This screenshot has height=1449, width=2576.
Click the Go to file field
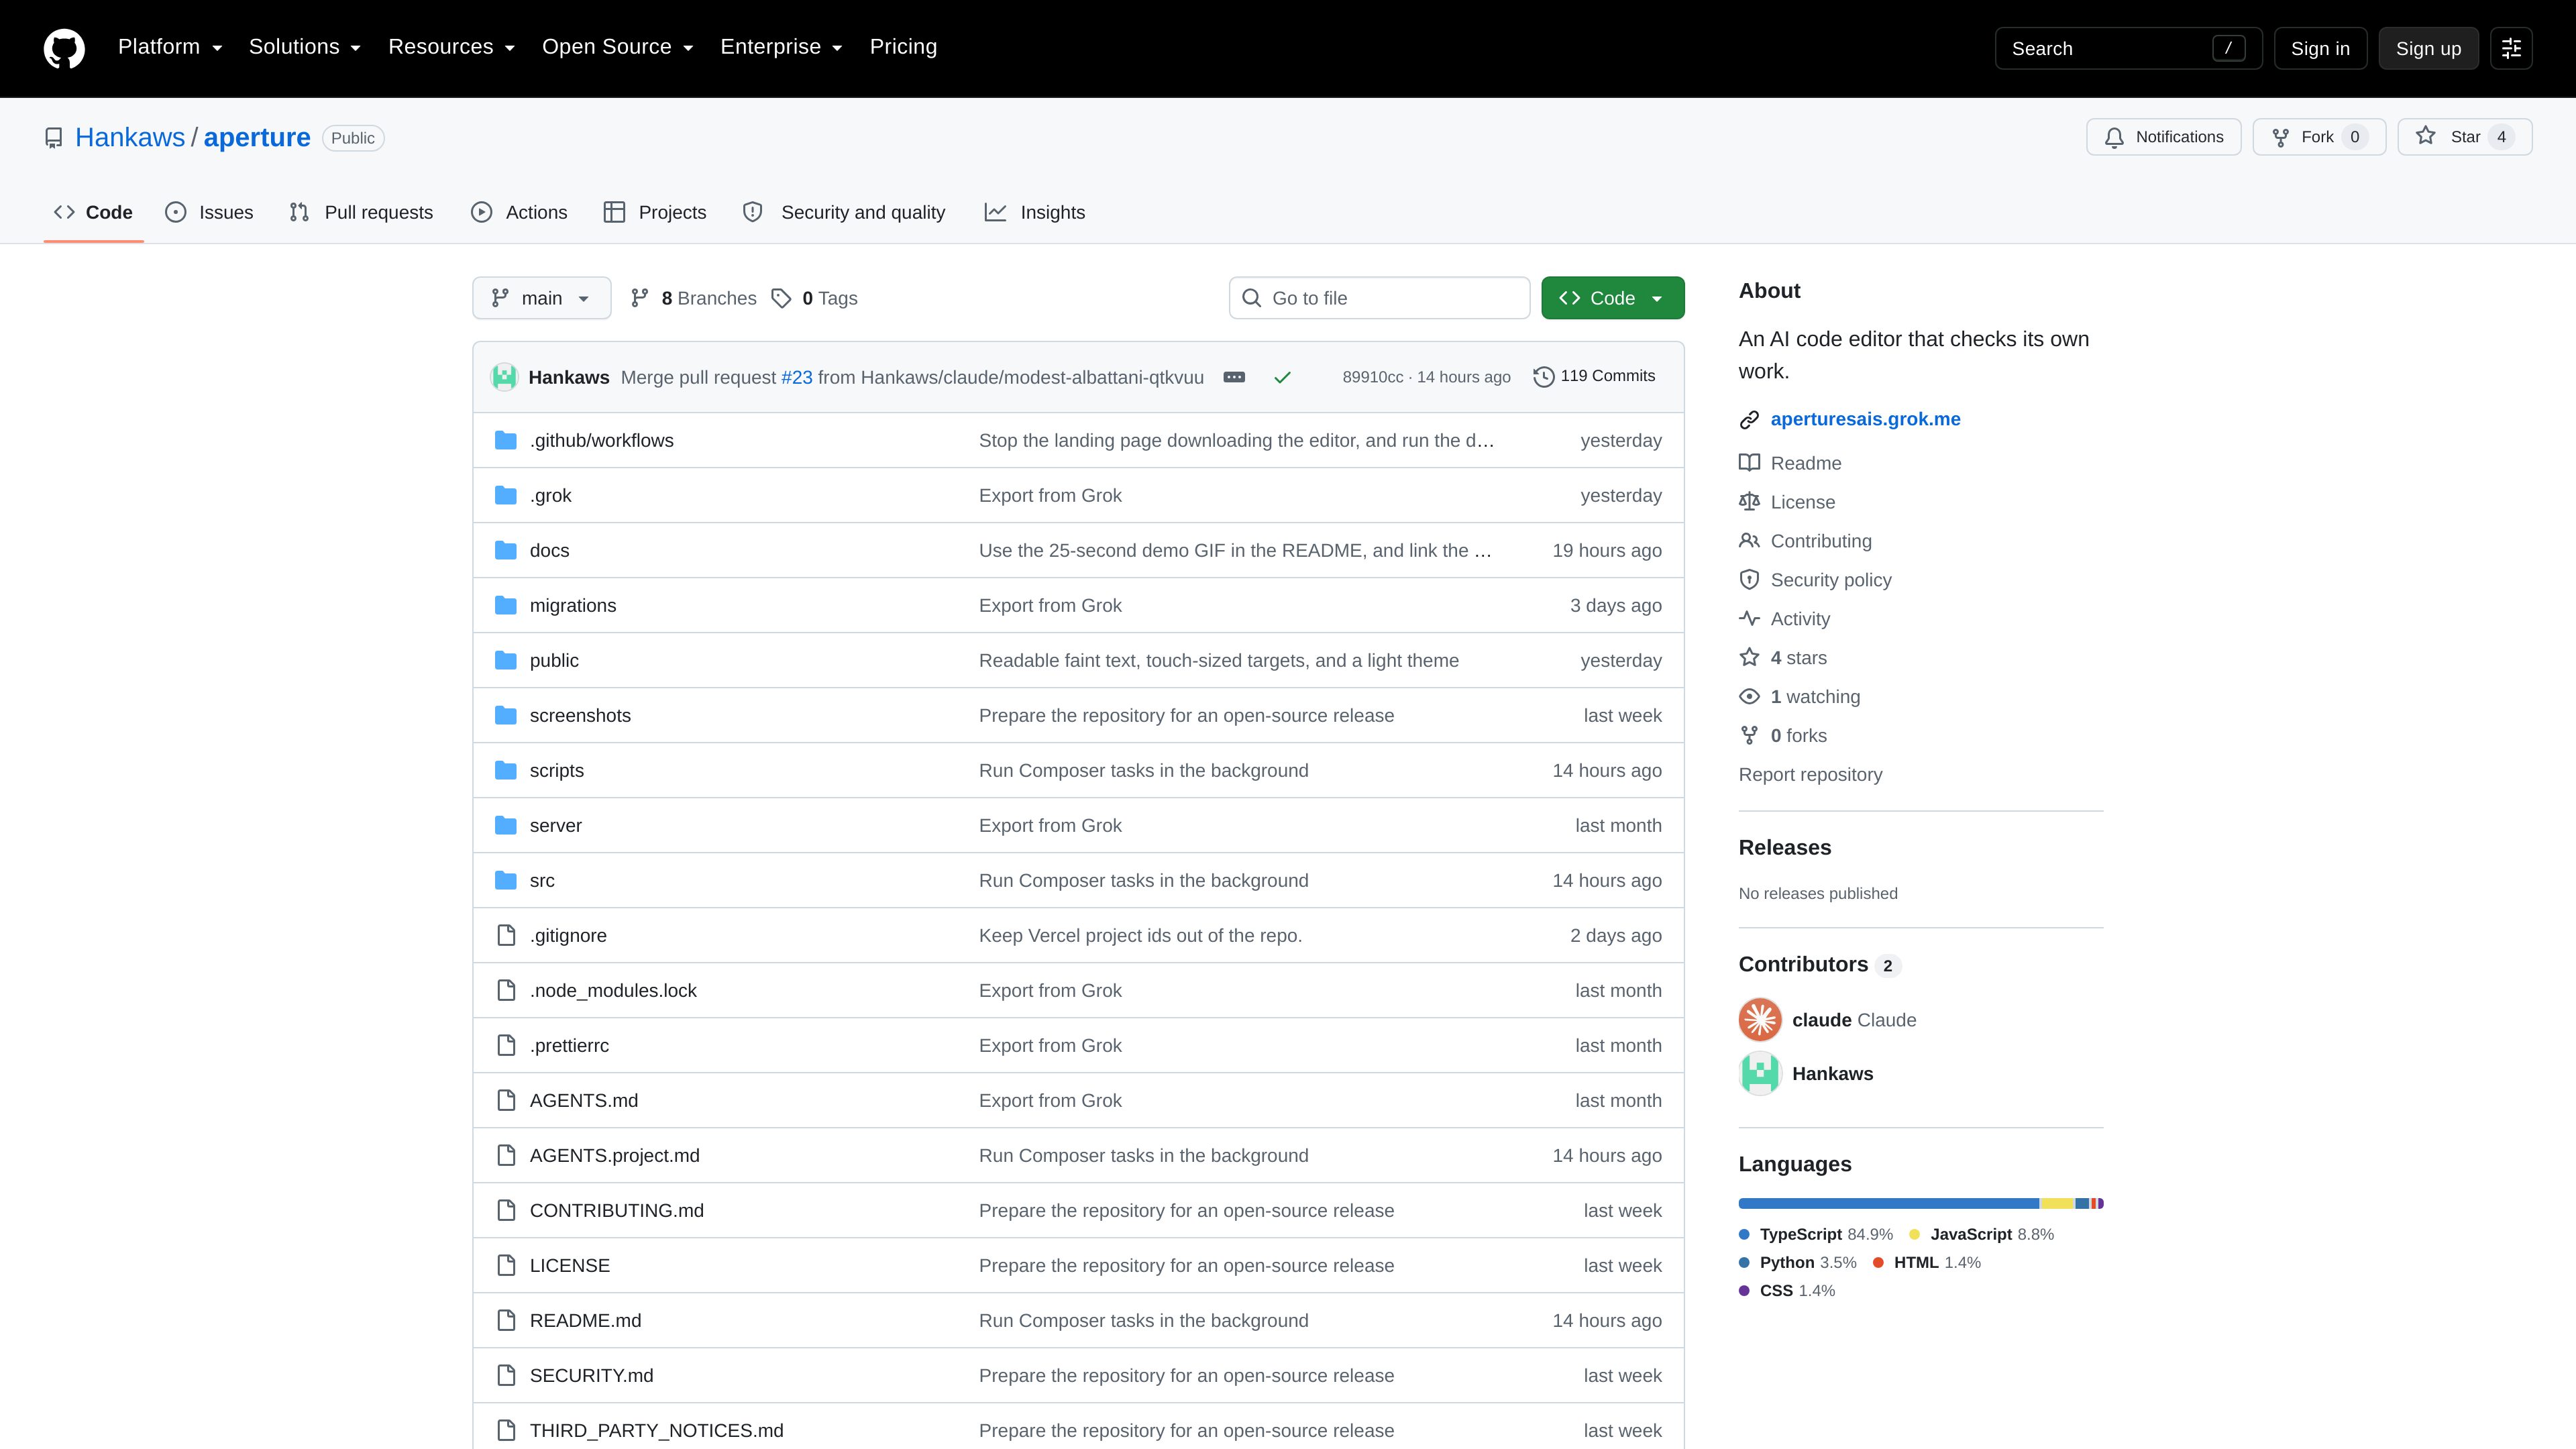[1379, 298]
